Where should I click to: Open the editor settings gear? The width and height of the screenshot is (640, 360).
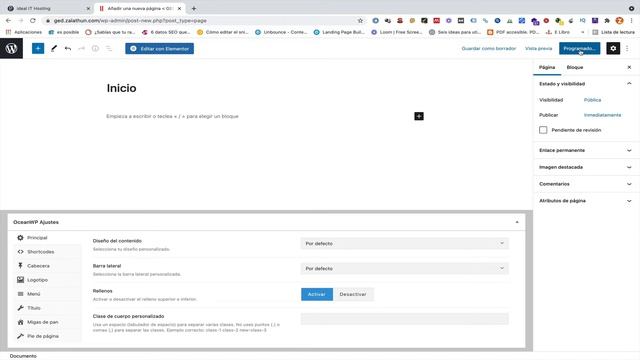pos(613,49)
